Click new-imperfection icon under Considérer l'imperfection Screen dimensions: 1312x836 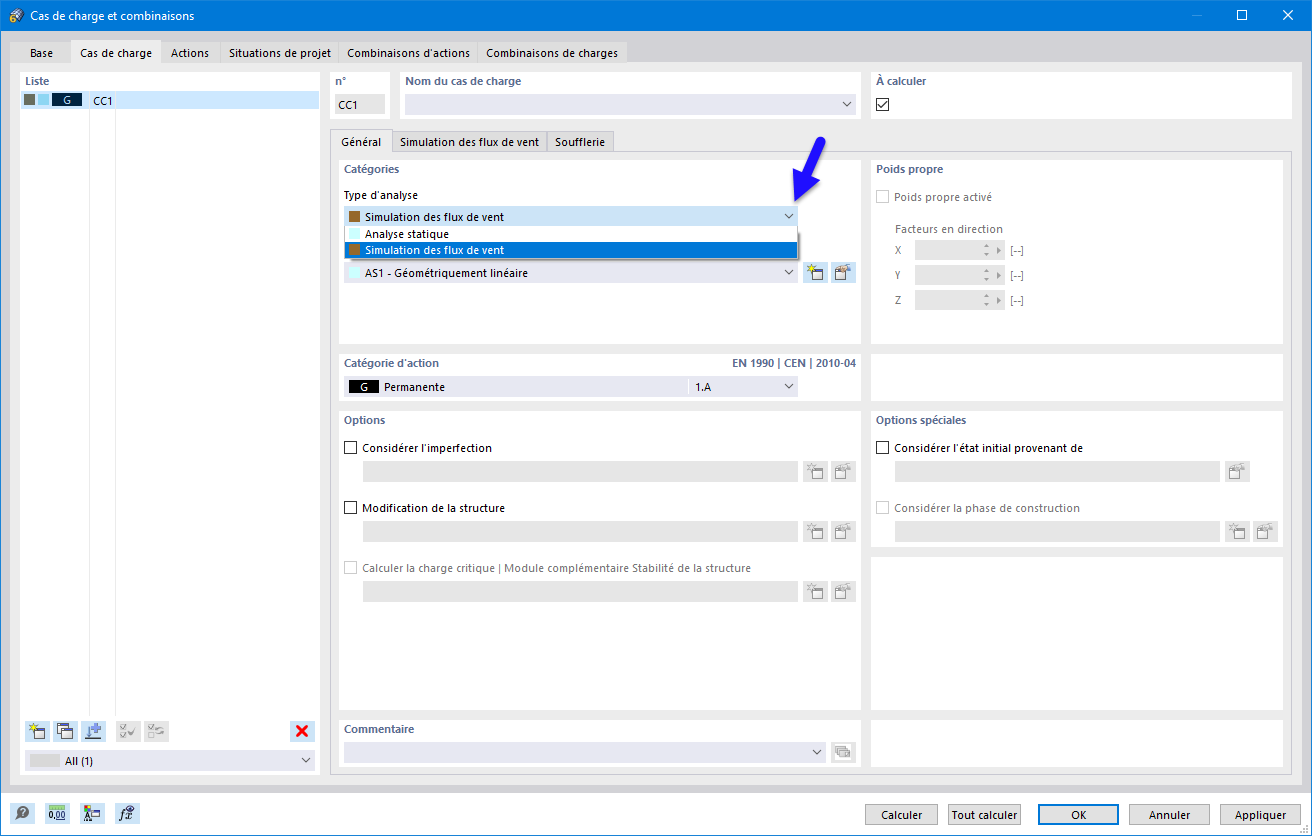(815, 472)
